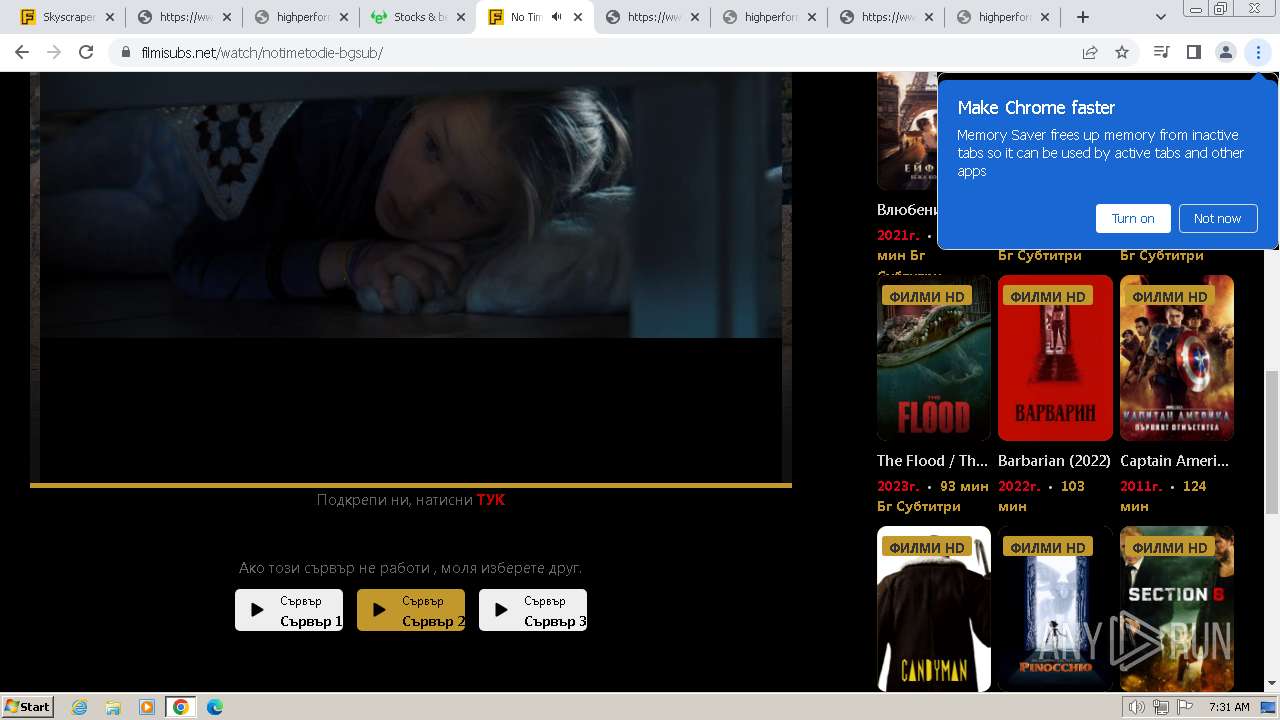The width and height of the screenshot is (1280, 720).
Task: Click the video player frame
Action: coord(411,278)
